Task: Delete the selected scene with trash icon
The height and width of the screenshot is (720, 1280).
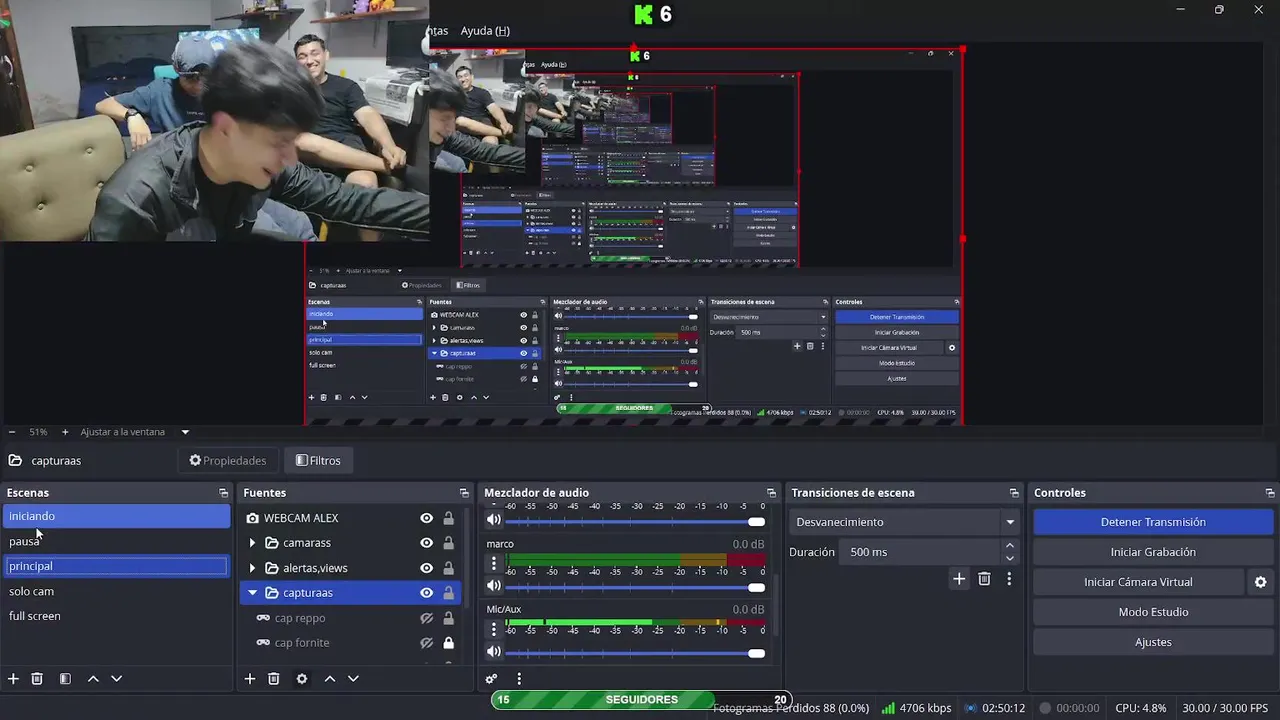Action: click(37, 678)
